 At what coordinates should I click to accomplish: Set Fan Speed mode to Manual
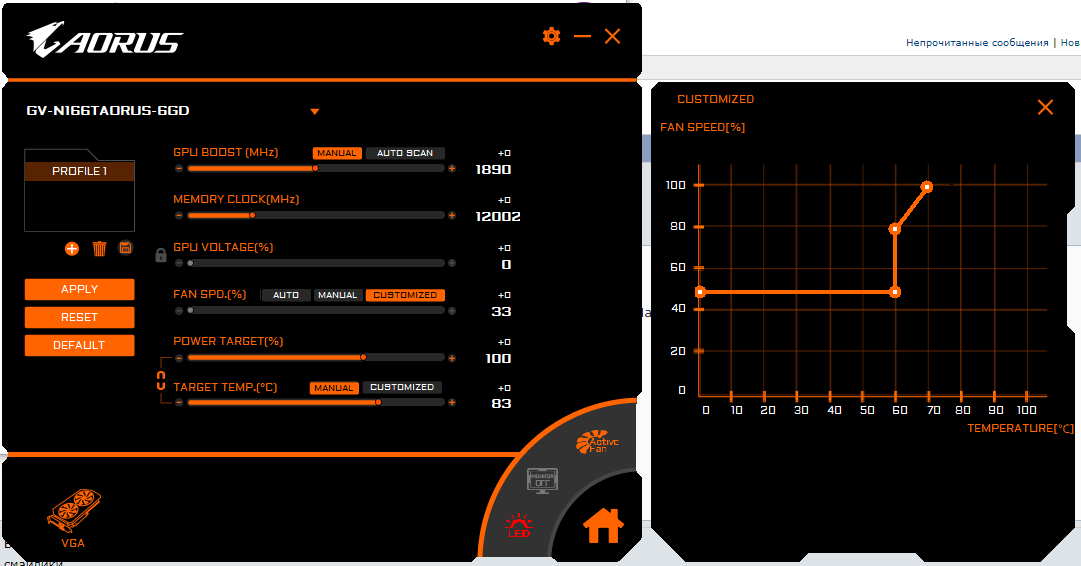coord(338,295)
